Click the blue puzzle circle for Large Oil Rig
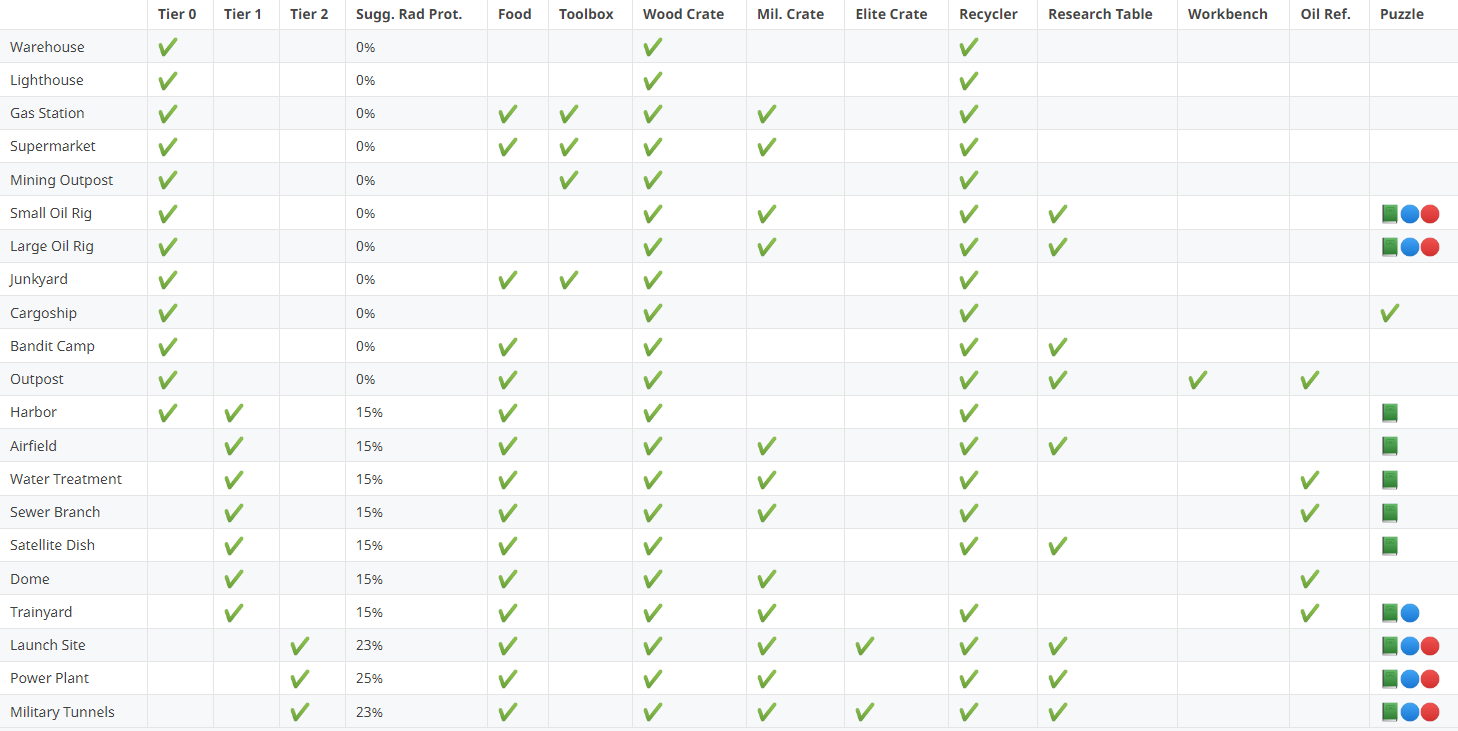 coord(1410,247)
